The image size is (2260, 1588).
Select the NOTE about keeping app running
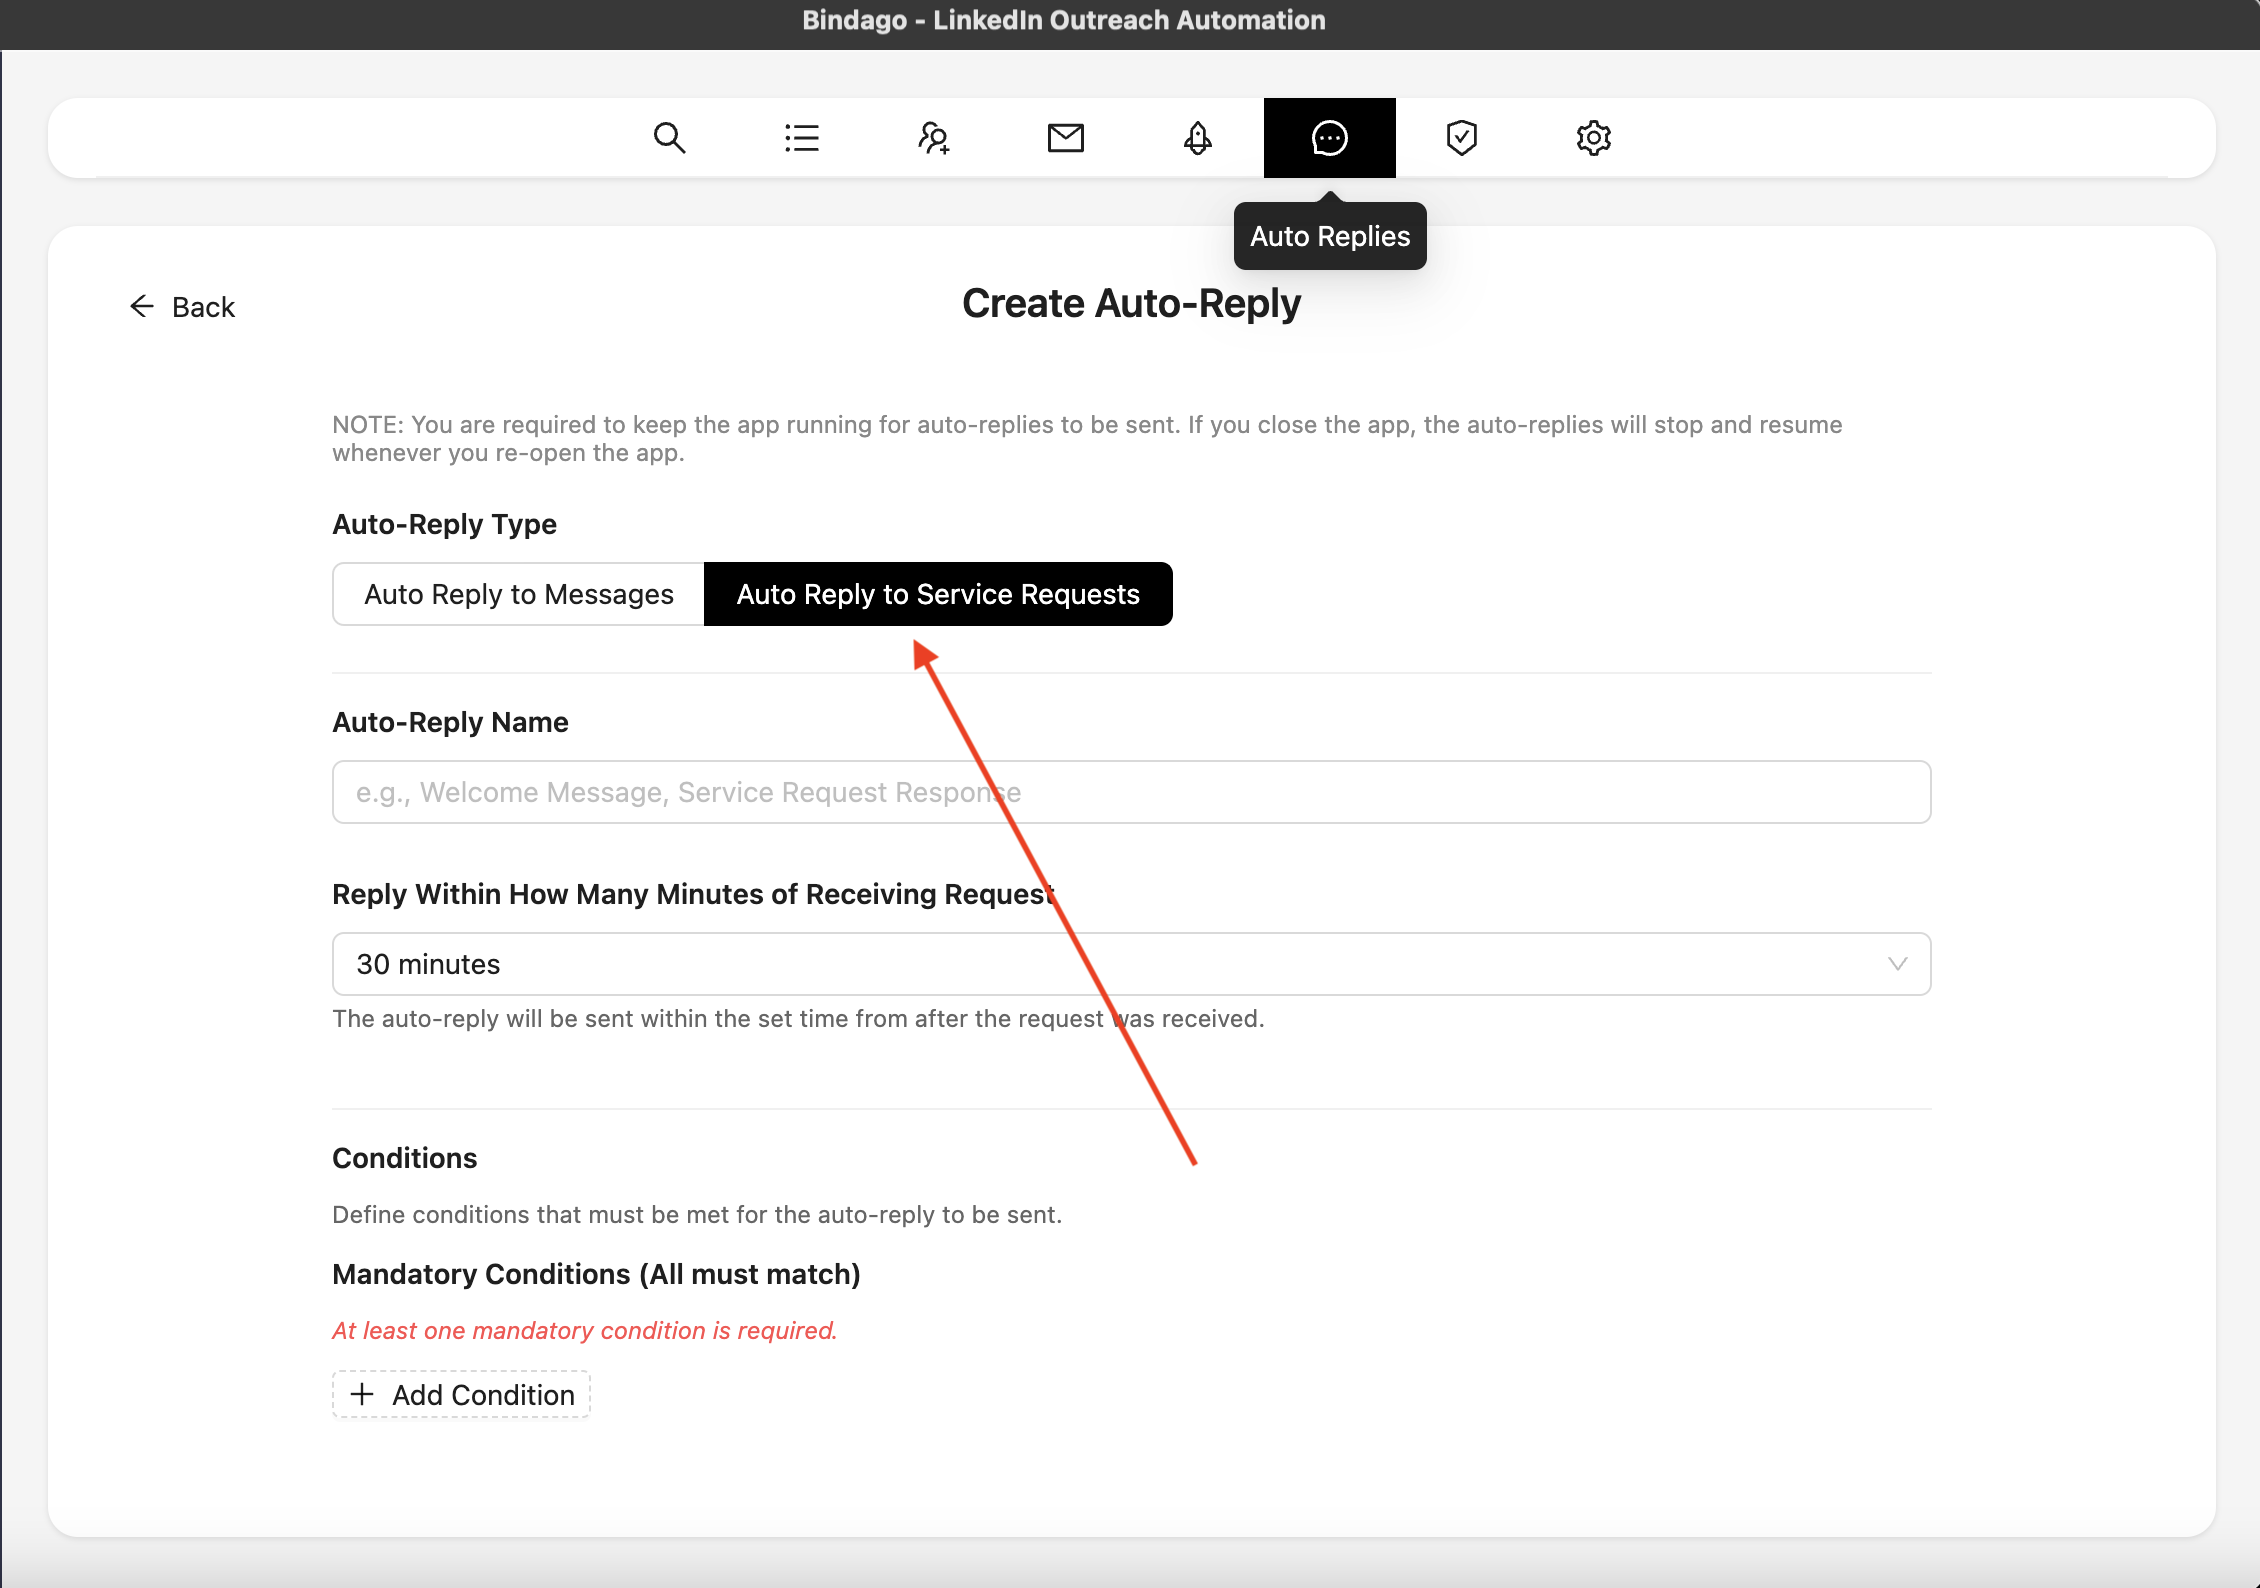pos(1087,438)
